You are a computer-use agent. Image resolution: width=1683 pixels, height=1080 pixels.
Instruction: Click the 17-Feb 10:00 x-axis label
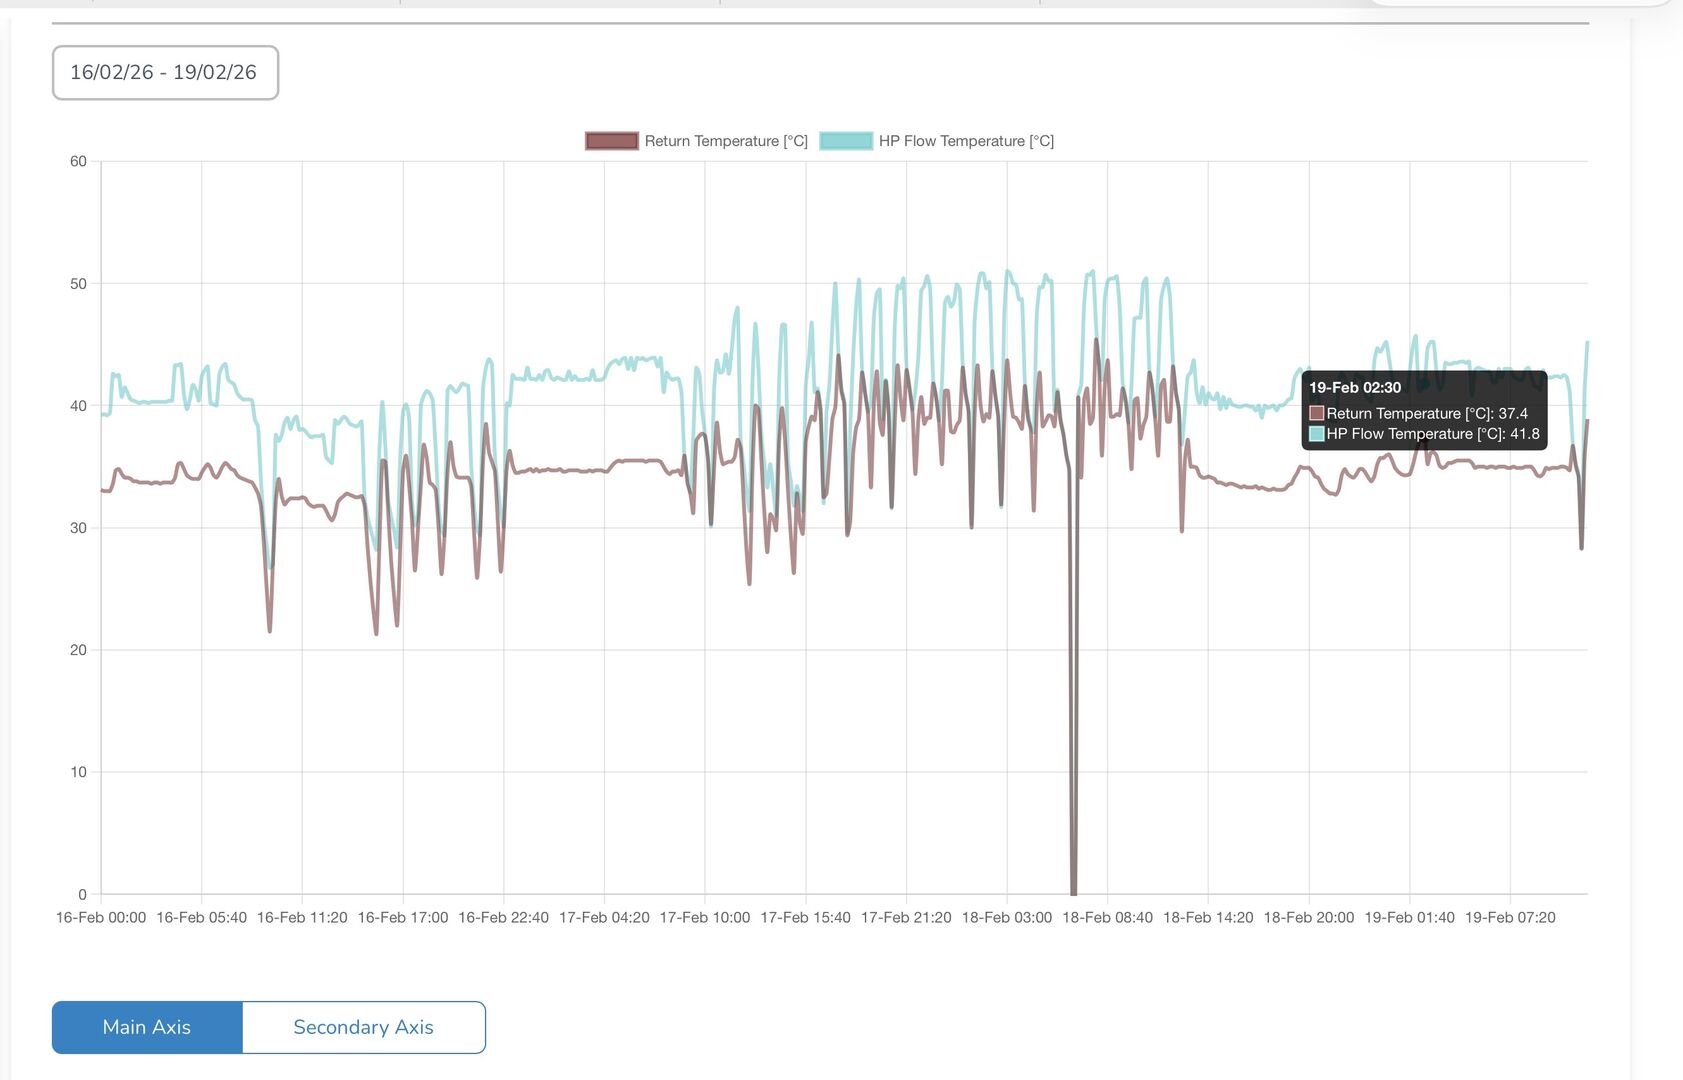click(x=704, y=917)
